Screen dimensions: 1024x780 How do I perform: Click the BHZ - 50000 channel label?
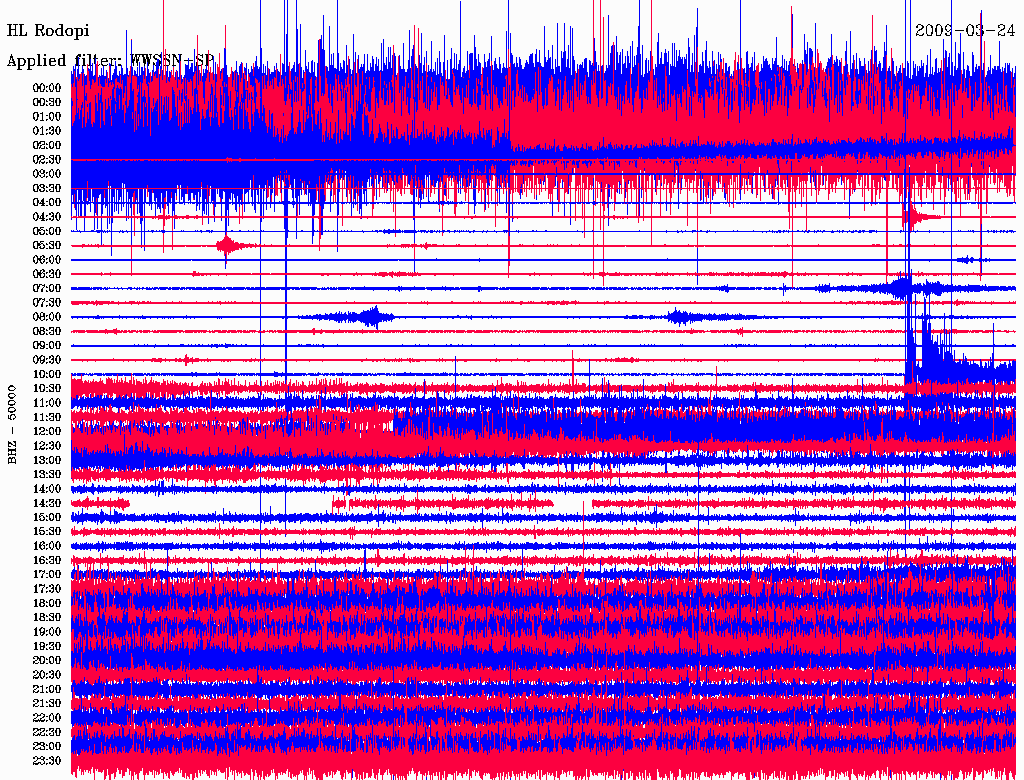click(x=12, y=425)
